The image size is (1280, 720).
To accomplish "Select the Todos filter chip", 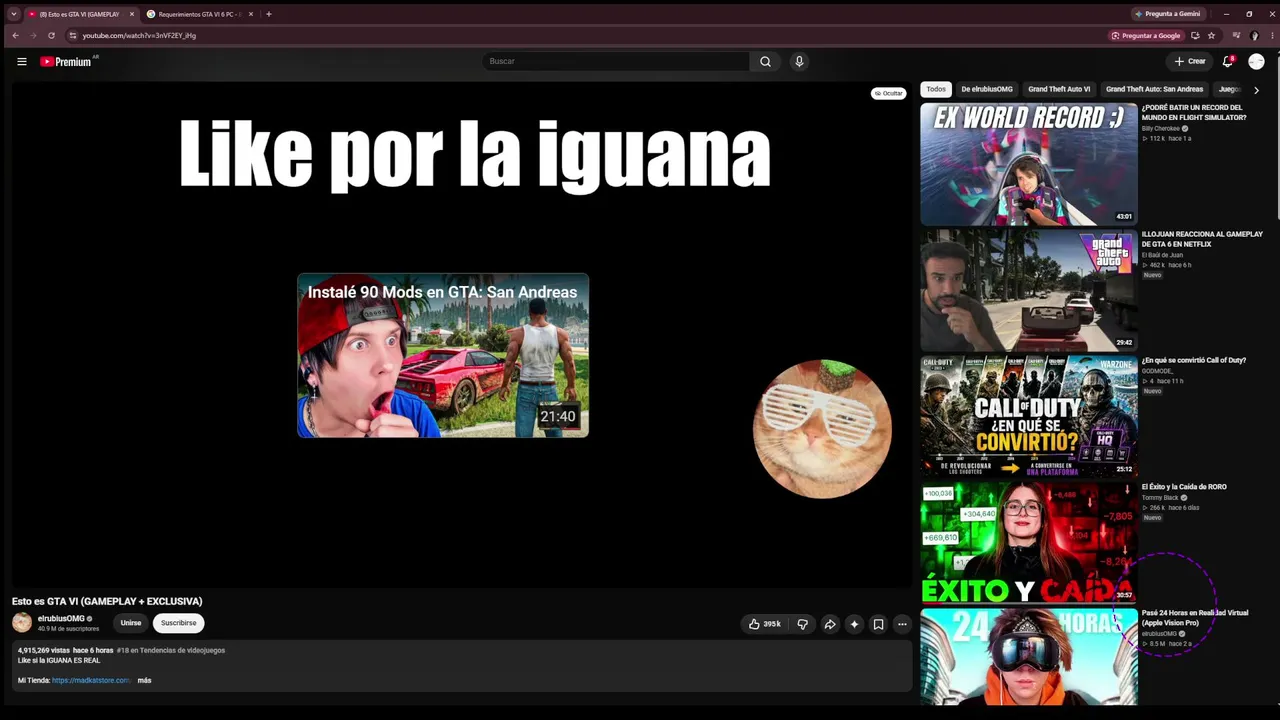I will (x=936, y=89).
